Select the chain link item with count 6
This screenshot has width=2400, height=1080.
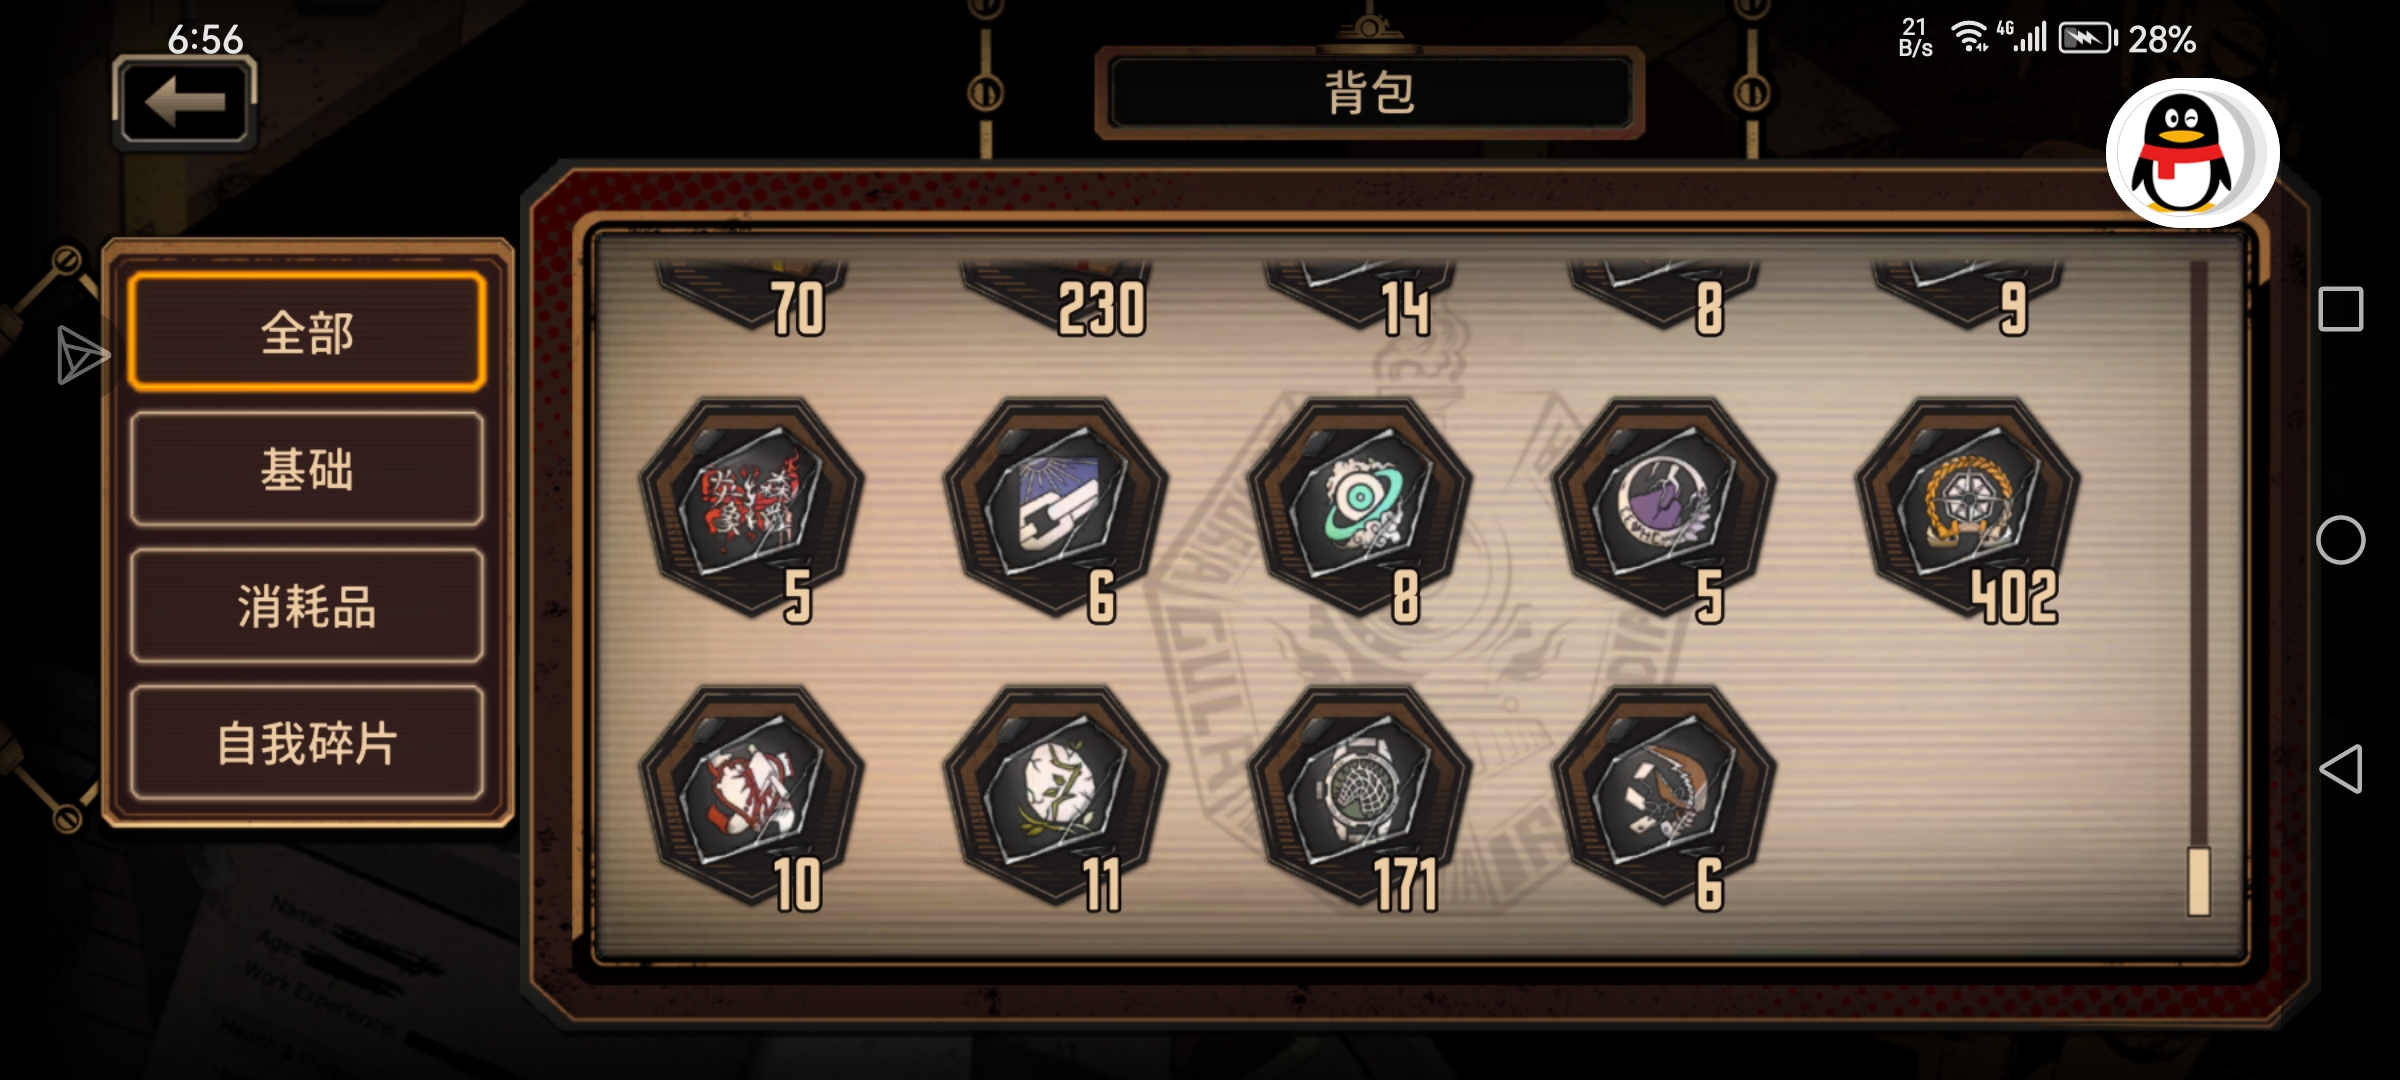click(1056, 508)
